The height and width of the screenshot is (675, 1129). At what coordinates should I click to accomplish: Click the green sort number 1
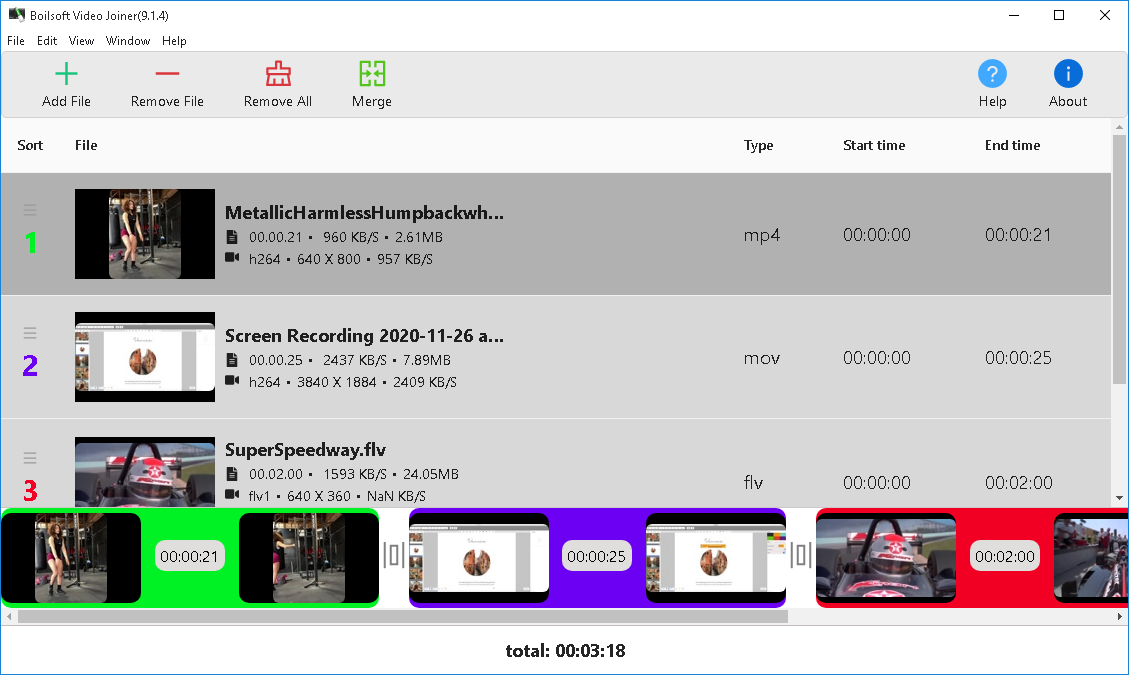pos(30,243)
